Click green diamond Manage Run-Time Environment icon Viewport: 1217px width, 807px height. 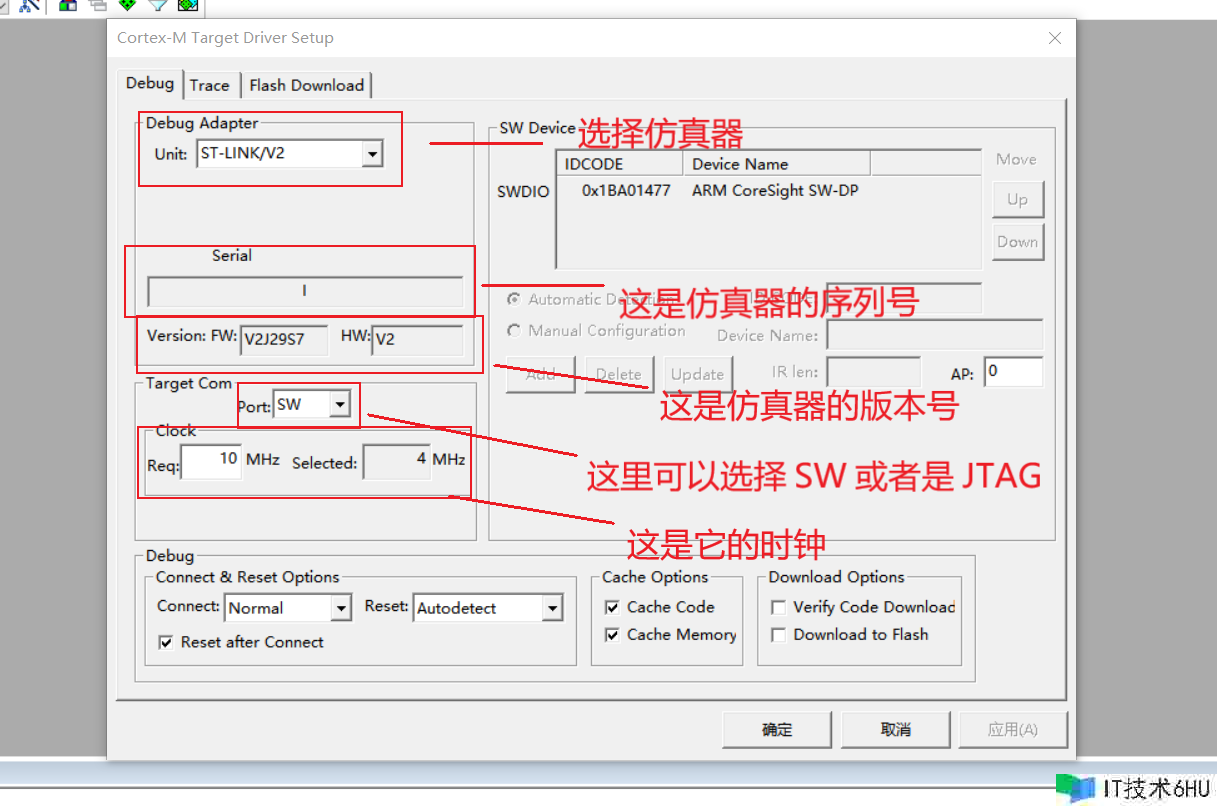pyautogui.click(x=127, y=5)
